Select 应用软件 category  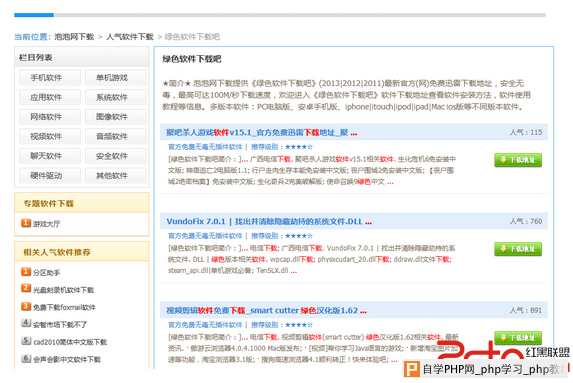50,97
